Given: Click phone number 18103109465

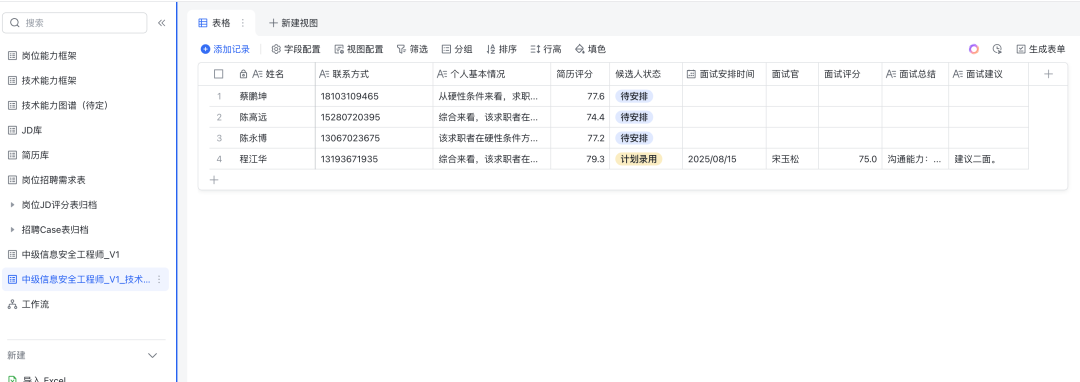Looking at the screenshot, I should pos(374,96).
